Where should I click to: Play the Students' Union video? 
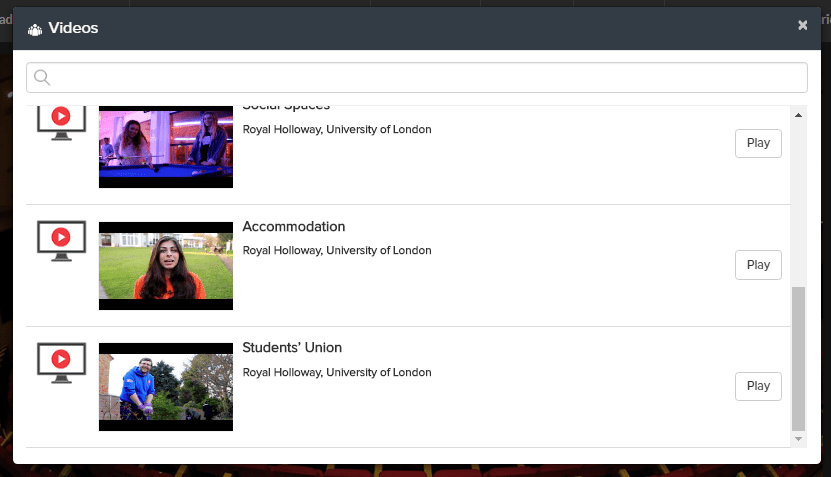(x=758, y=386)
